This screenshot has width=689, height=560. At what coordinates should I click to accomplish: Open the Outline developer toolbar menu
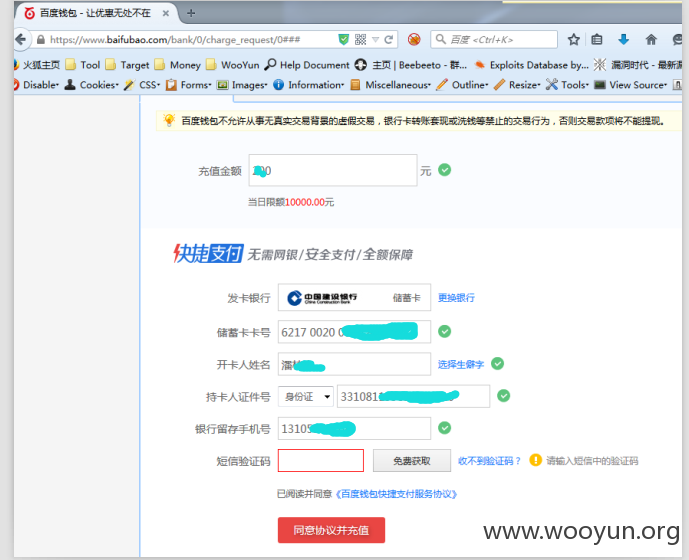tap(462, 85)
